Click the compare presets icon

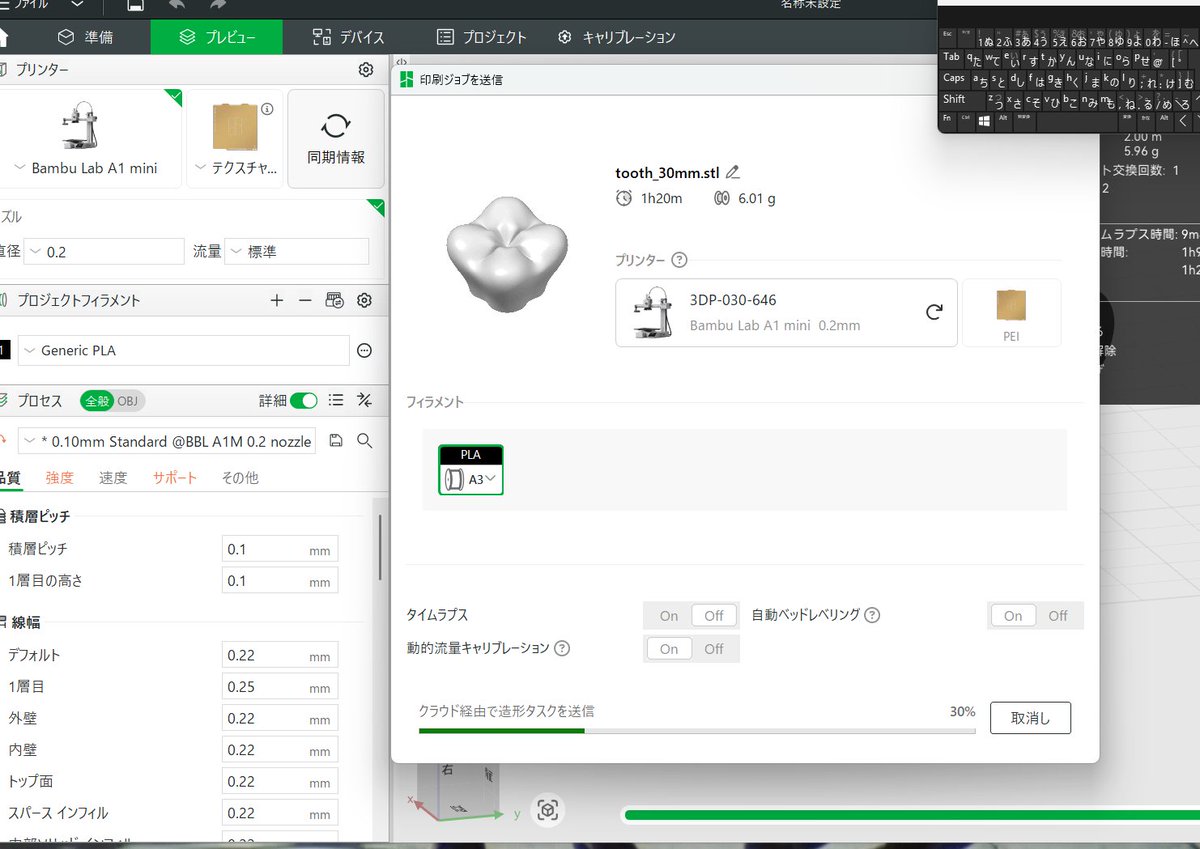(365, 400)
